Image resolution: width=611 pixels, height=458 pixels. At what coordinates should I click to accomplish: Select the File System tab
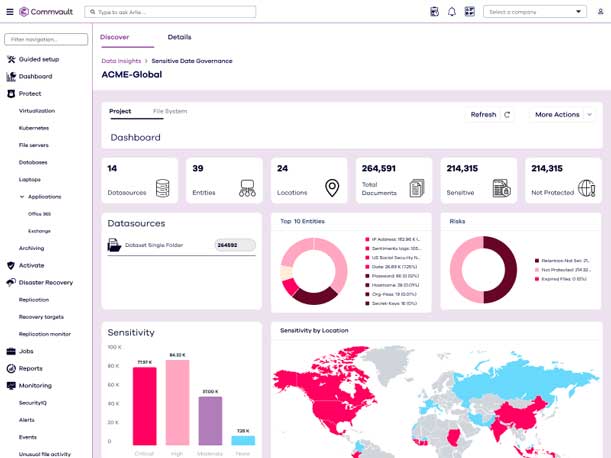pos(170,111)
